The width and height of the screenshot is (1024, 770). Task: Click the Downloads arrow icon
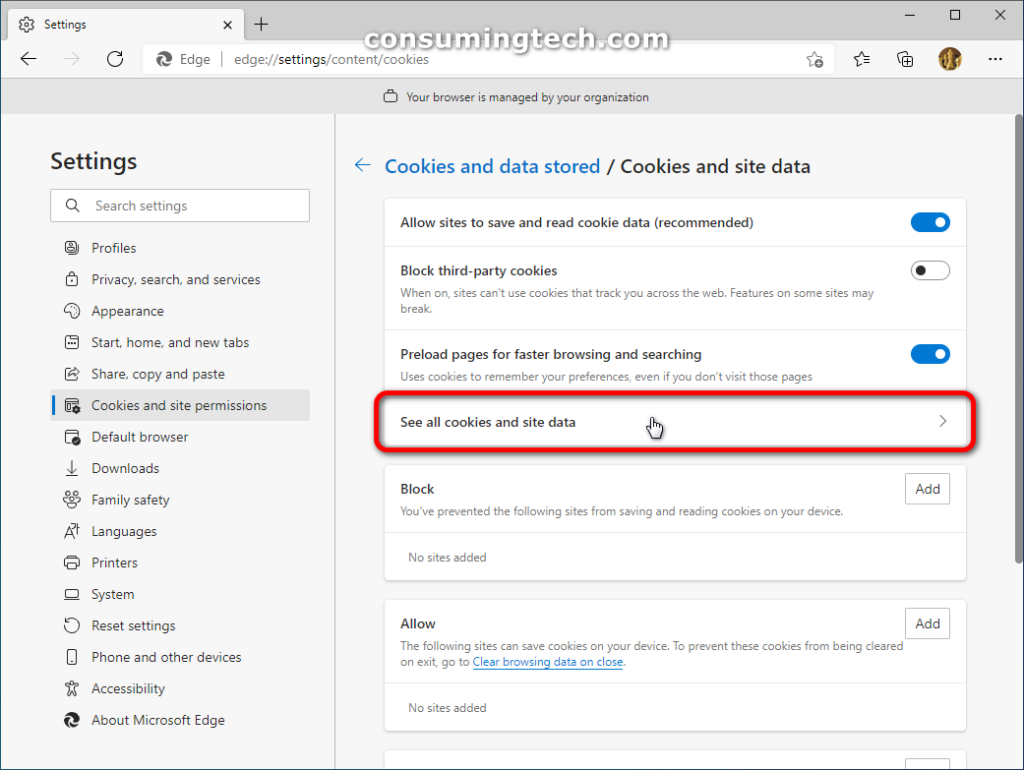[x=72, y=468]
